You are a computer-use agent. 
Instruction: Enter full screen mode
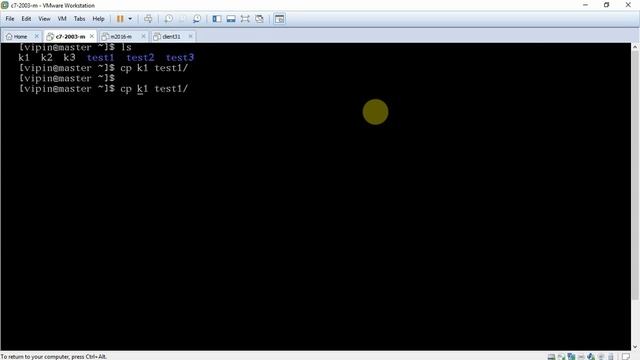pyautogui.click(x=245, y=19)
